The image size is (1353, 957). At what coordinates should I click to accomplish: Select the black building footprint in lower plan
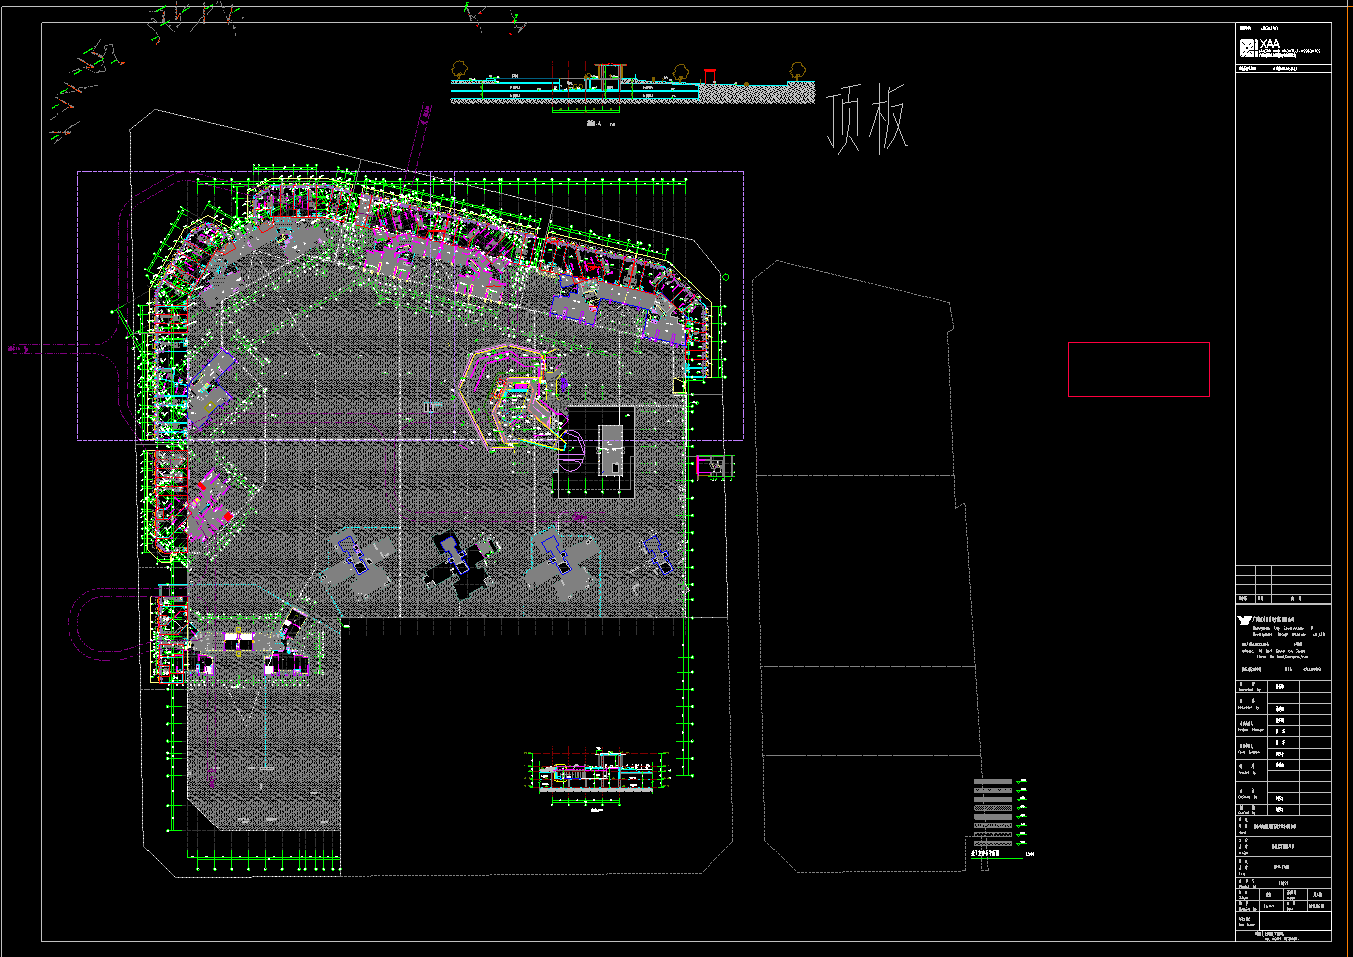(x=453, y=565)
